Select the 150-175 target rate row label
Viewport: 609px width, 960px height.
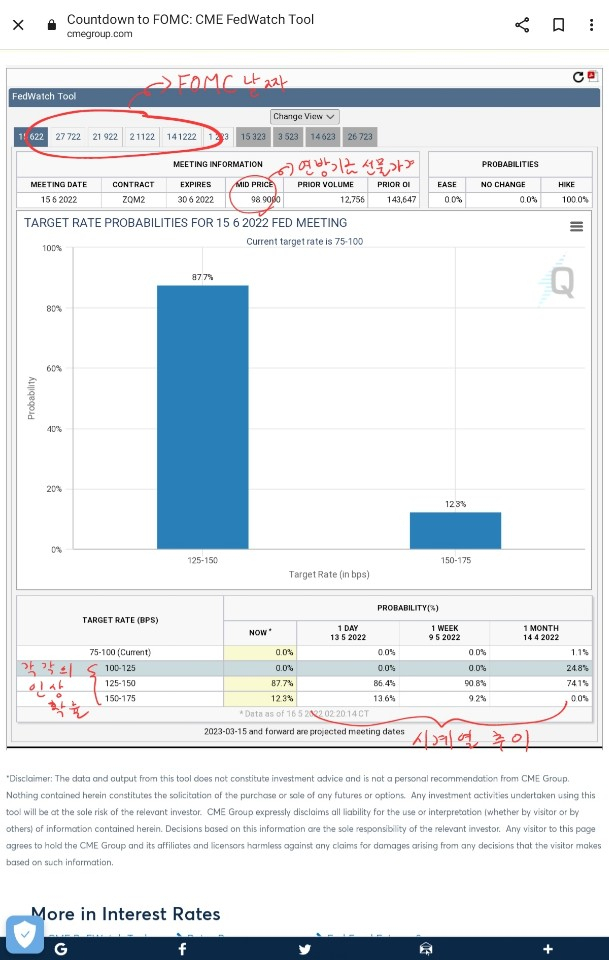(x=120, y=699)
